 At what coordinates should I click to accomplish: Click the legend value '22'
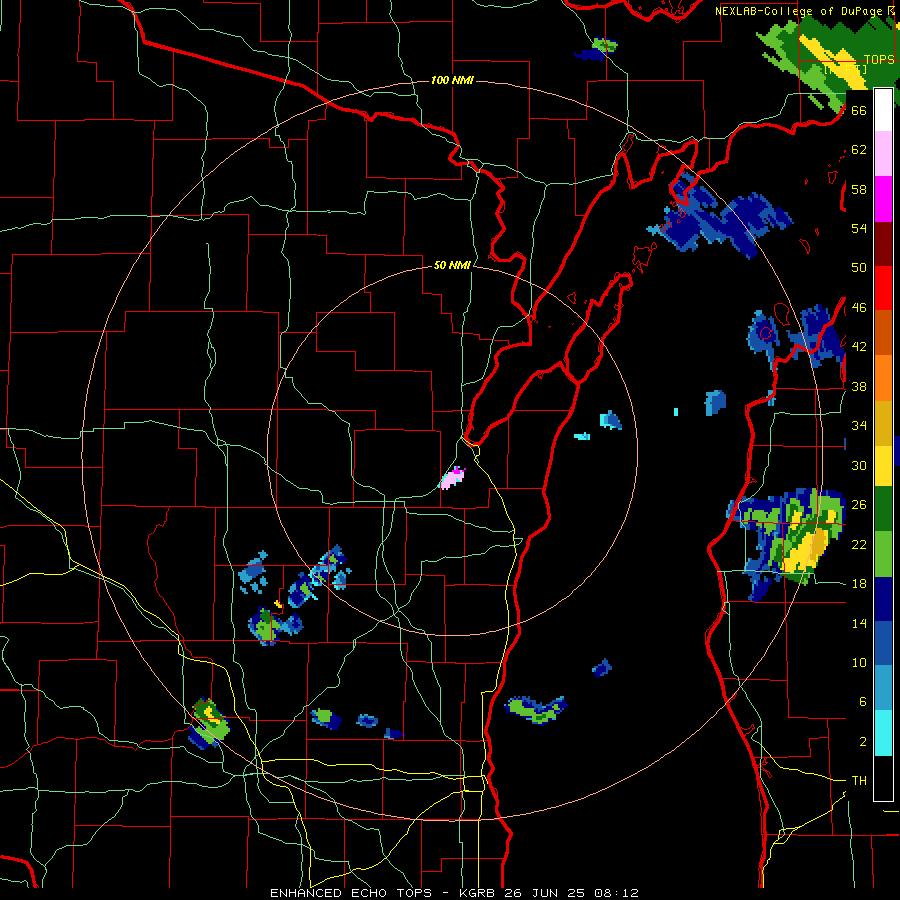coord(859,544)
